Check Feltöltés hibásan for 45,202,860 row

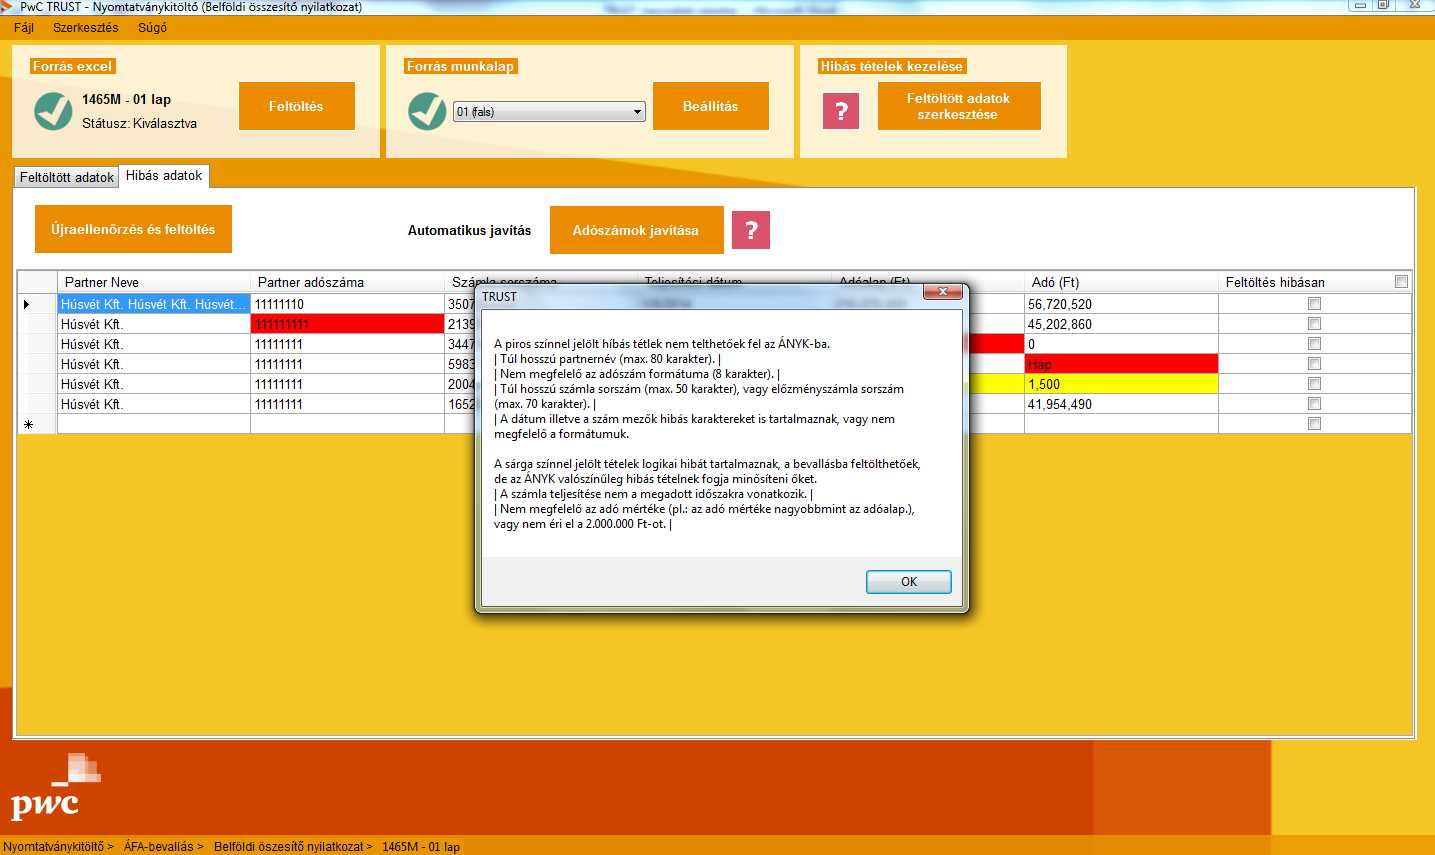pyautogui.click(x=1314, y=324)
